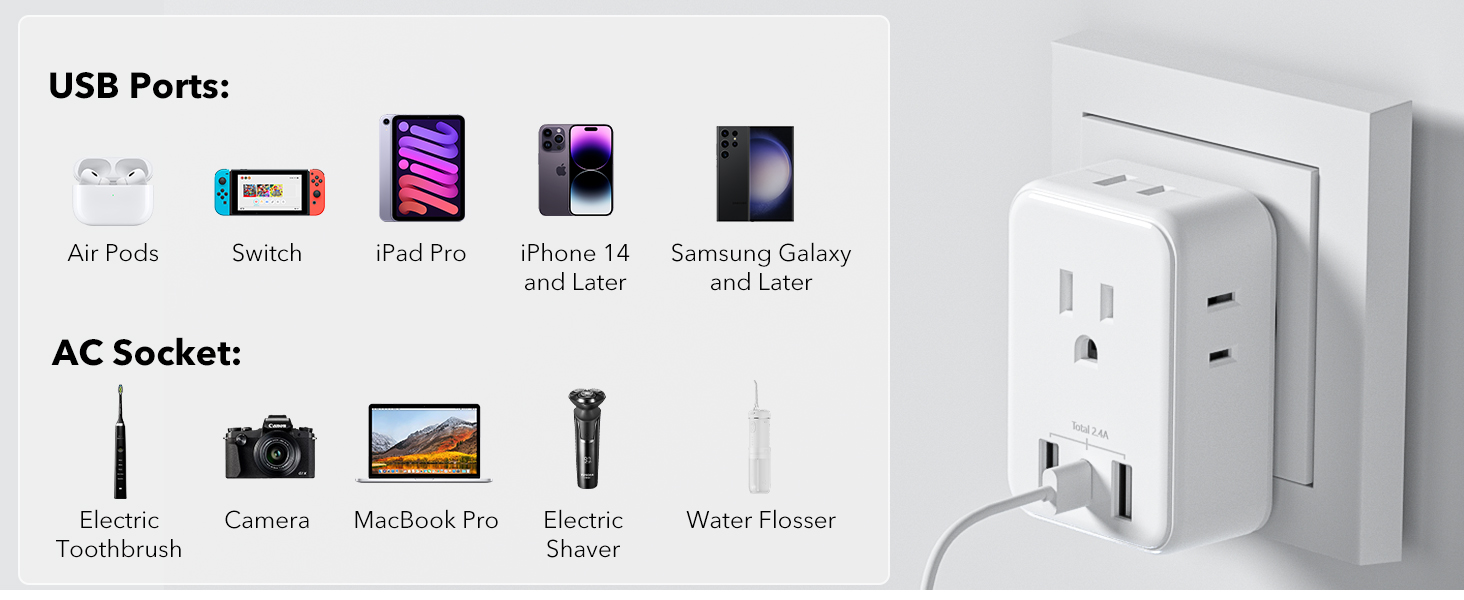This screenshot has height=600, width=1464.
Task: Click the Canon camera image
Action: coord(269,447)
